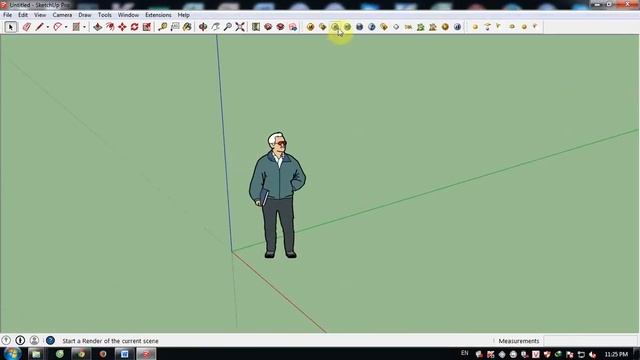The width and height of the screenshot is (640, 360).
Task: Click the V-Ray help question-mark icon
Action: point(371,27)
